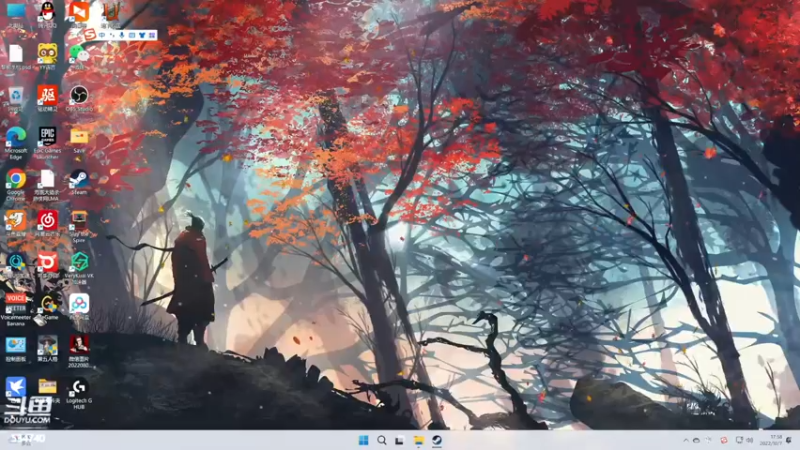
Task: Click the Sogou input S logo
Action: point(90,35)
